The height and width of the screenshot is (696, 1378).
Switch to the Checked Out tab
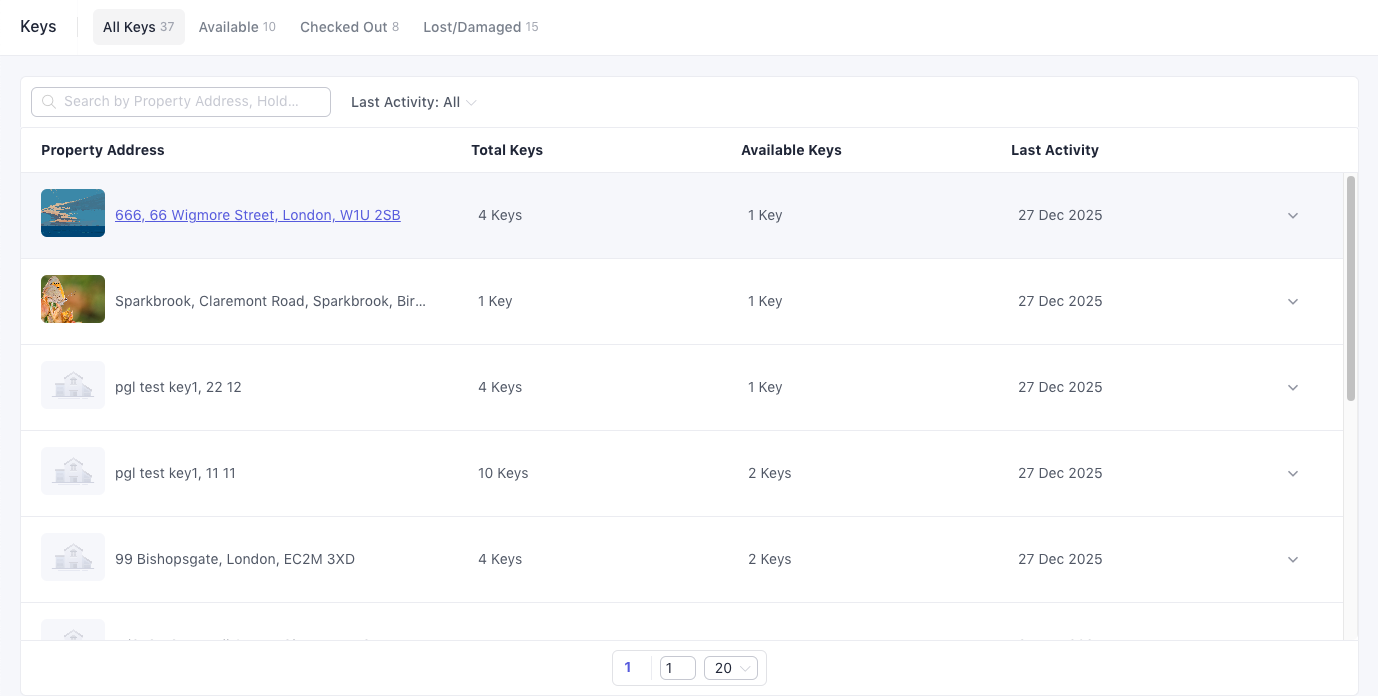point(349,27)
